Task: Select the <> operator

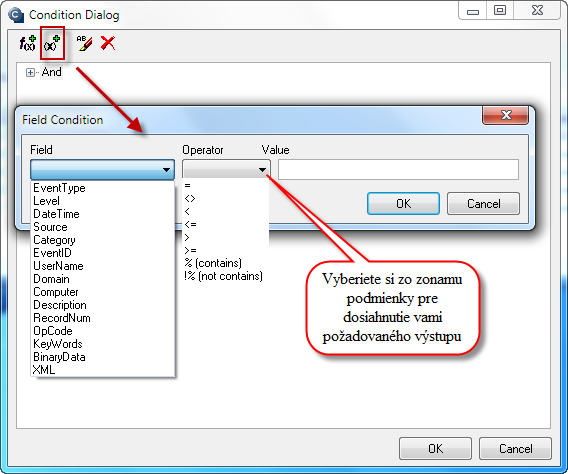Action: click(226, 198)
